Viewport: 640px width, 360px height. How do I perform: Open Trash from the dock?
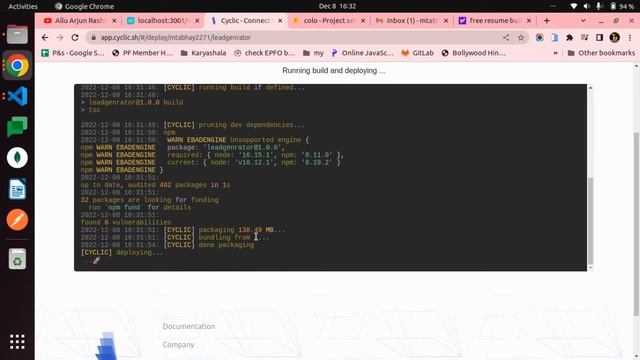(x=17, y=259)
